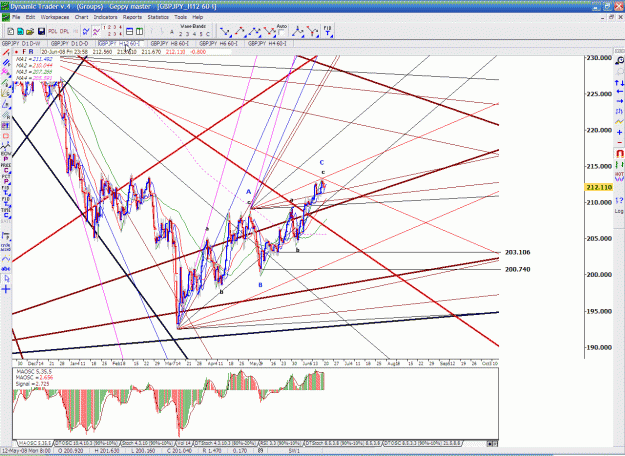This screenshot has width=625, height=456.
Task: Click the F button above chart
Action: pyautogui.click(x=24, y=52)
